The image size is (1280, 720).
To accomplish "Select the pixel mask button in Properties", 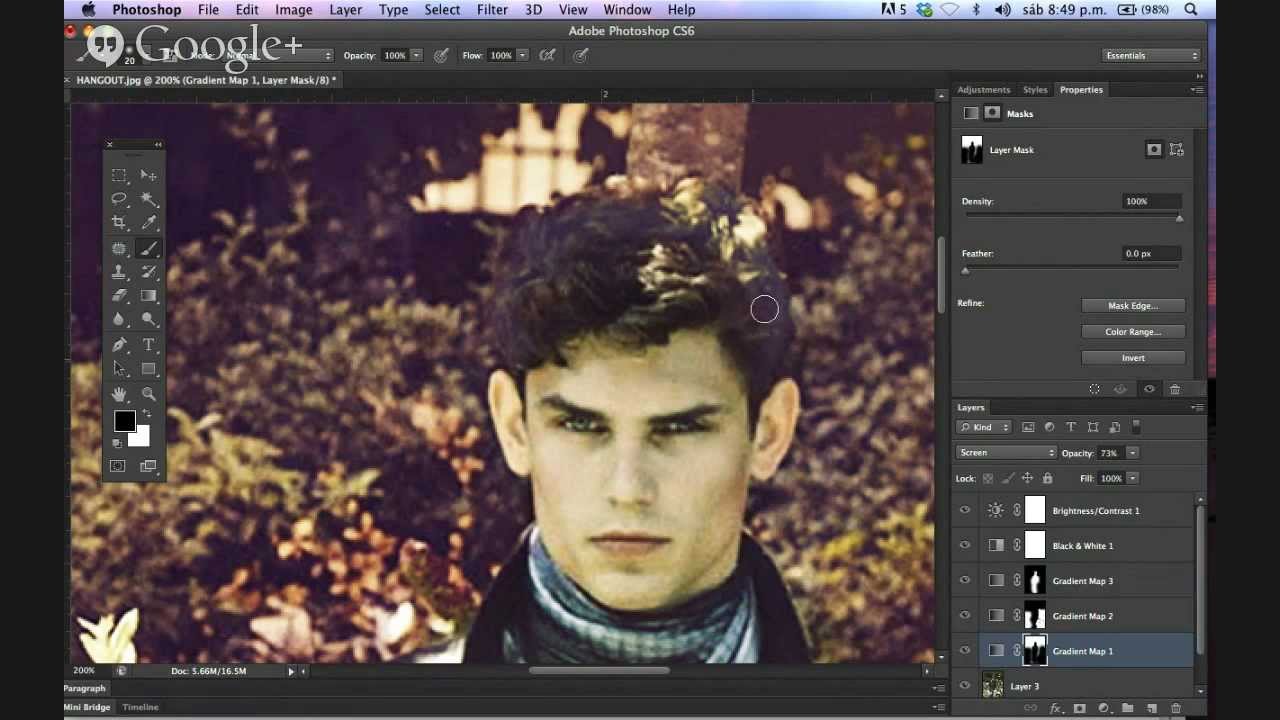I will (x=1154, y=150).
